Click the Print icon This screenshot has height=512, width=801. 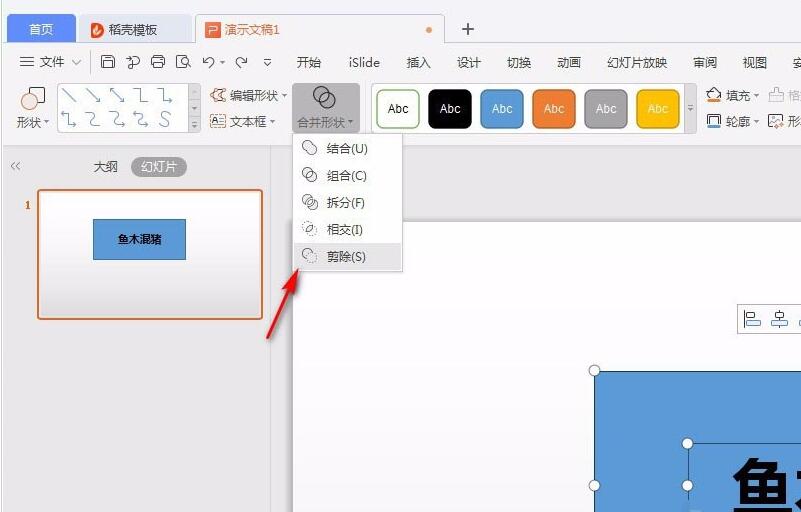[158, 62]
